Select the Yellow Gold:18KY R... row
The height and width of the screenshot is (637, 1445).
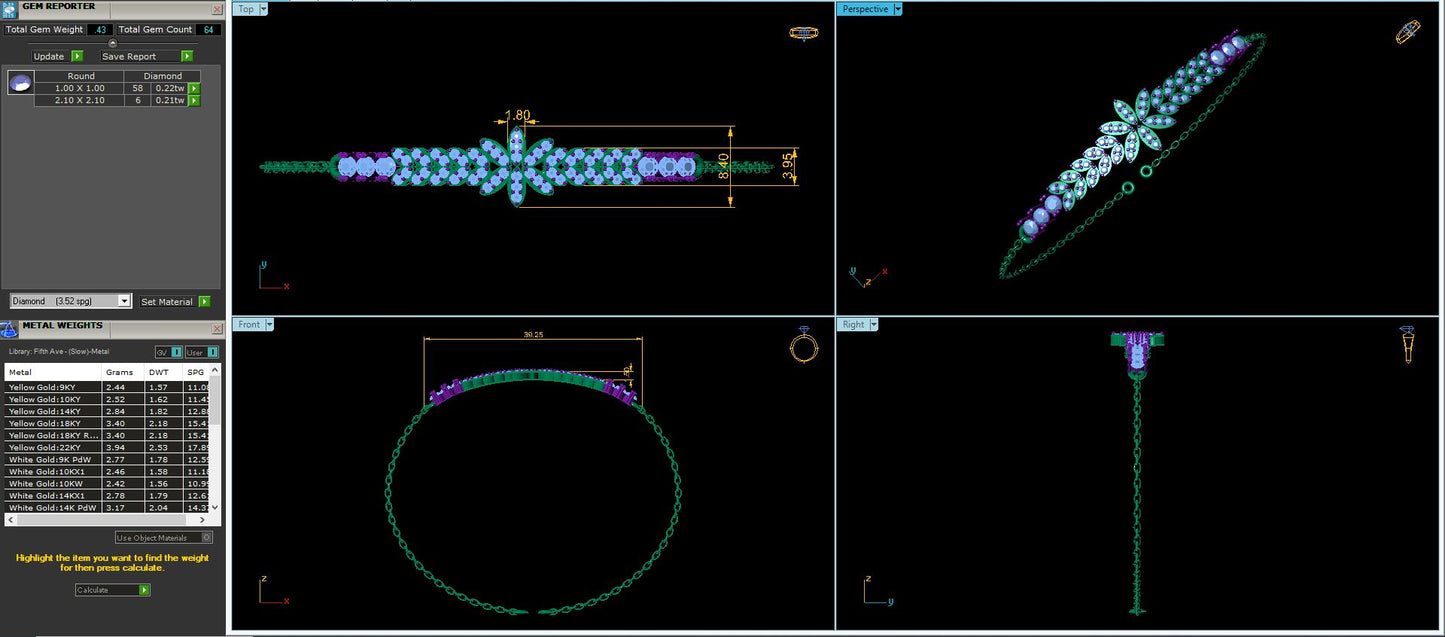[107, 435]
